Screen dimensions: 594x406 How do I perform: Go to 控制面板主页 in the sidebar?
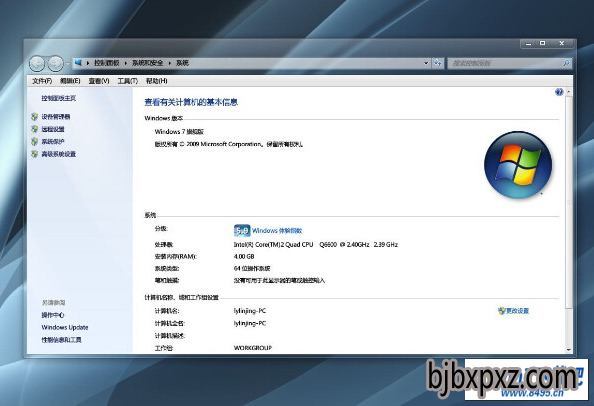pyautogui.click(x=59, y=98)
